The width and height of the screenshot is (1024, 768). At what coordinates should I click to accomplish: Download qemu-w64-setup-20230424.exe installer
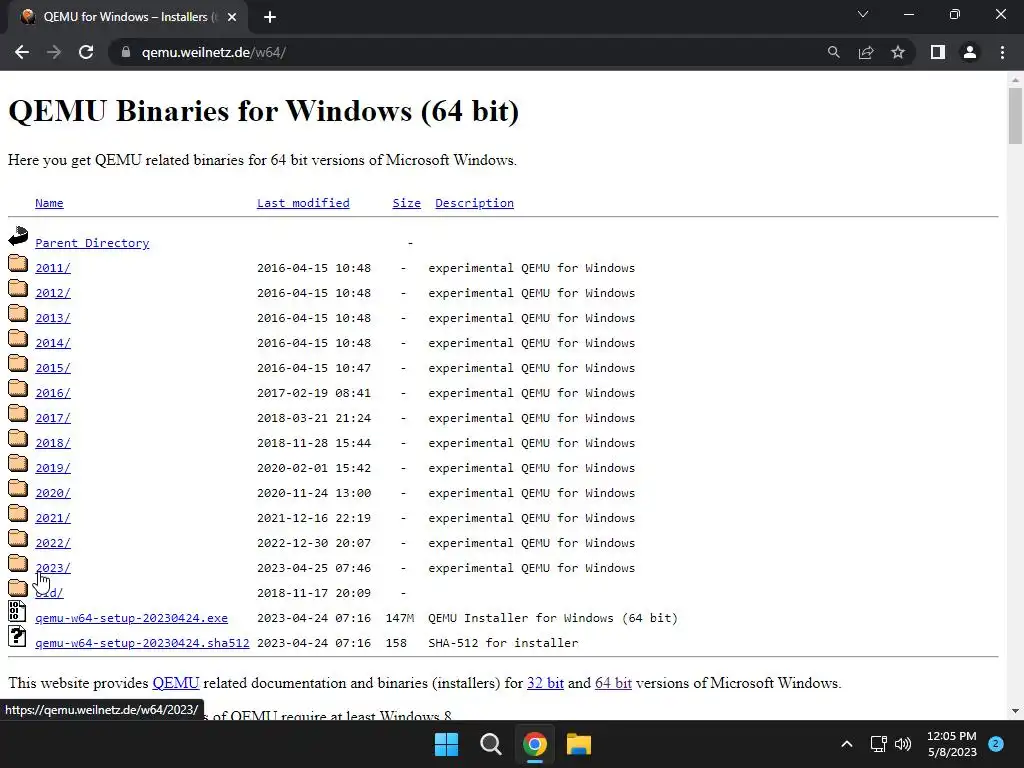point(131,618)
